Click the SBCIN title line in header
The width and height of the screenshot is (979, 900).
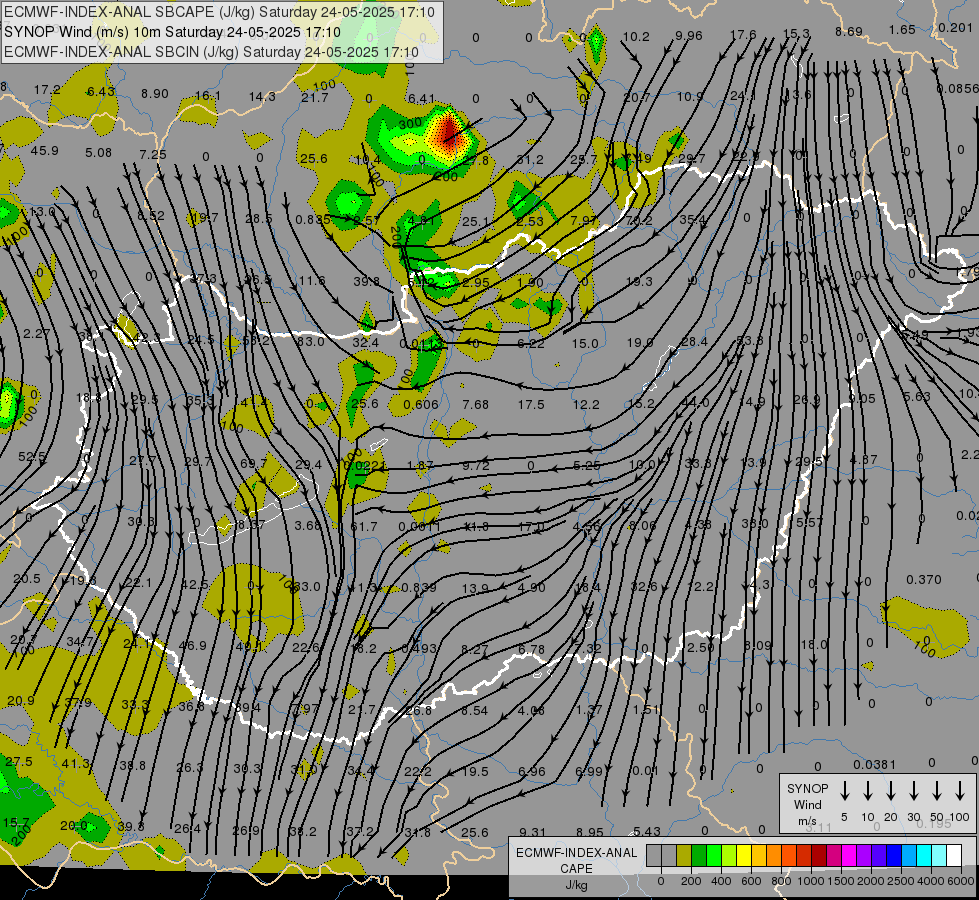[211, 52]
